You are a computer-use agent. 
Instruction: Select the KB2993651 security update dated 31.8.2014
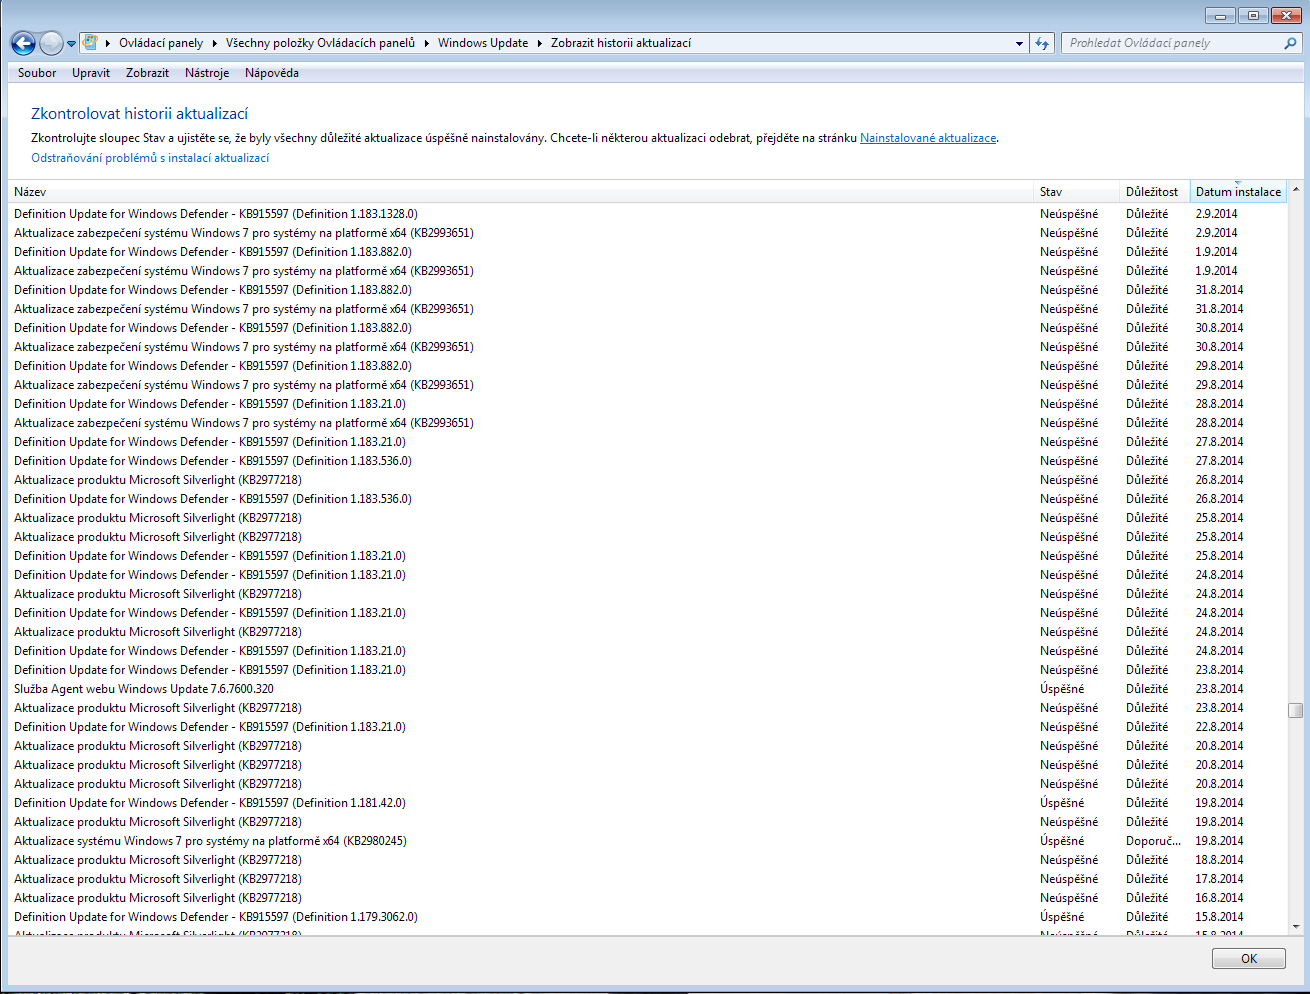click(x=648, y=309)
